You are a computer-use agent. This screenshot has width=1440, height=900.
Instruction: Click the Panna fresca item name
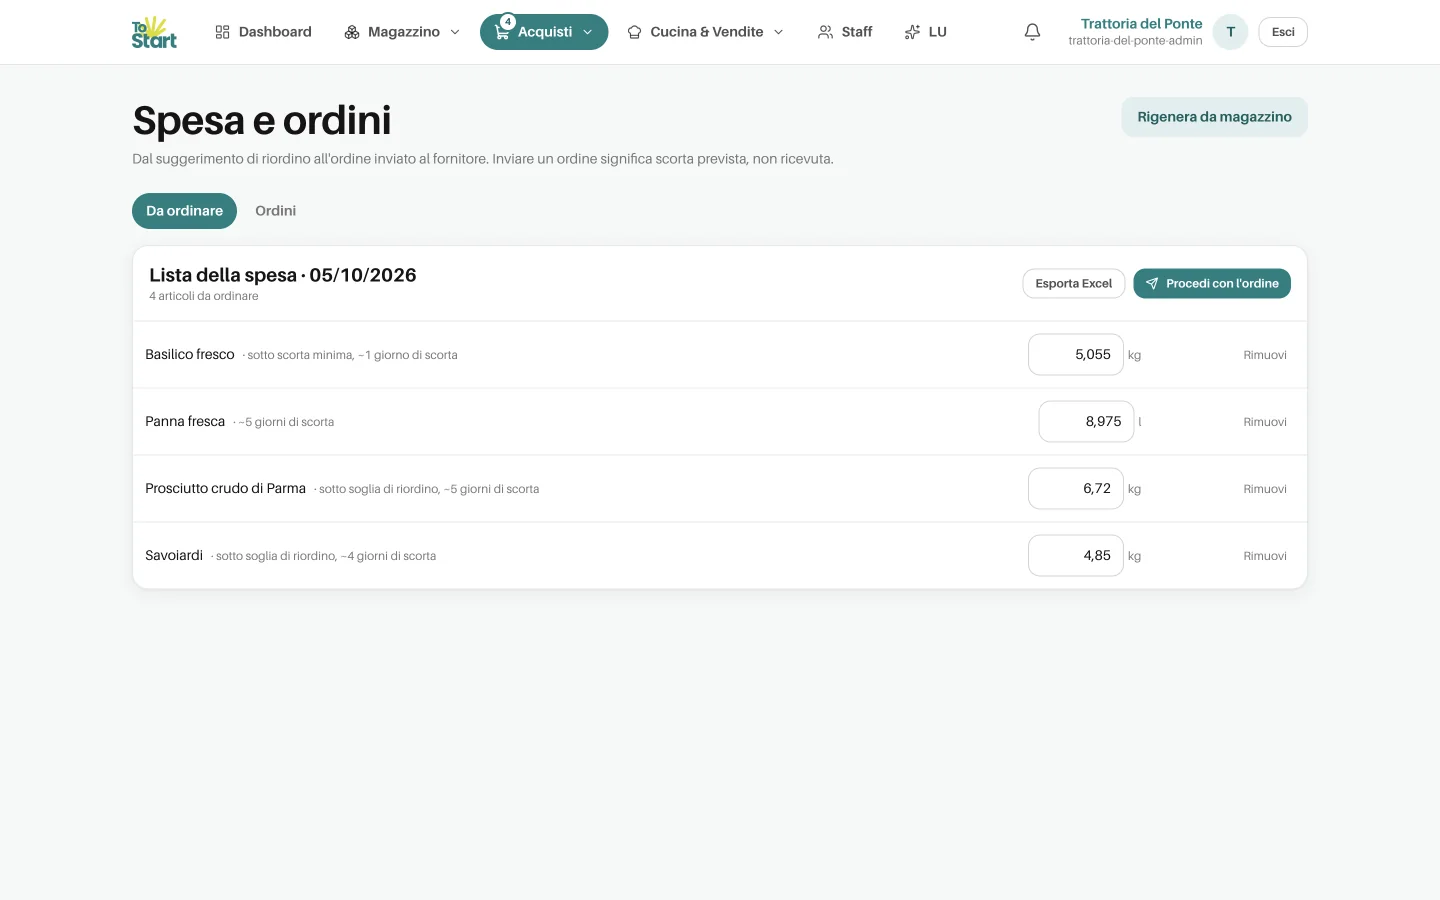[185, 422]
